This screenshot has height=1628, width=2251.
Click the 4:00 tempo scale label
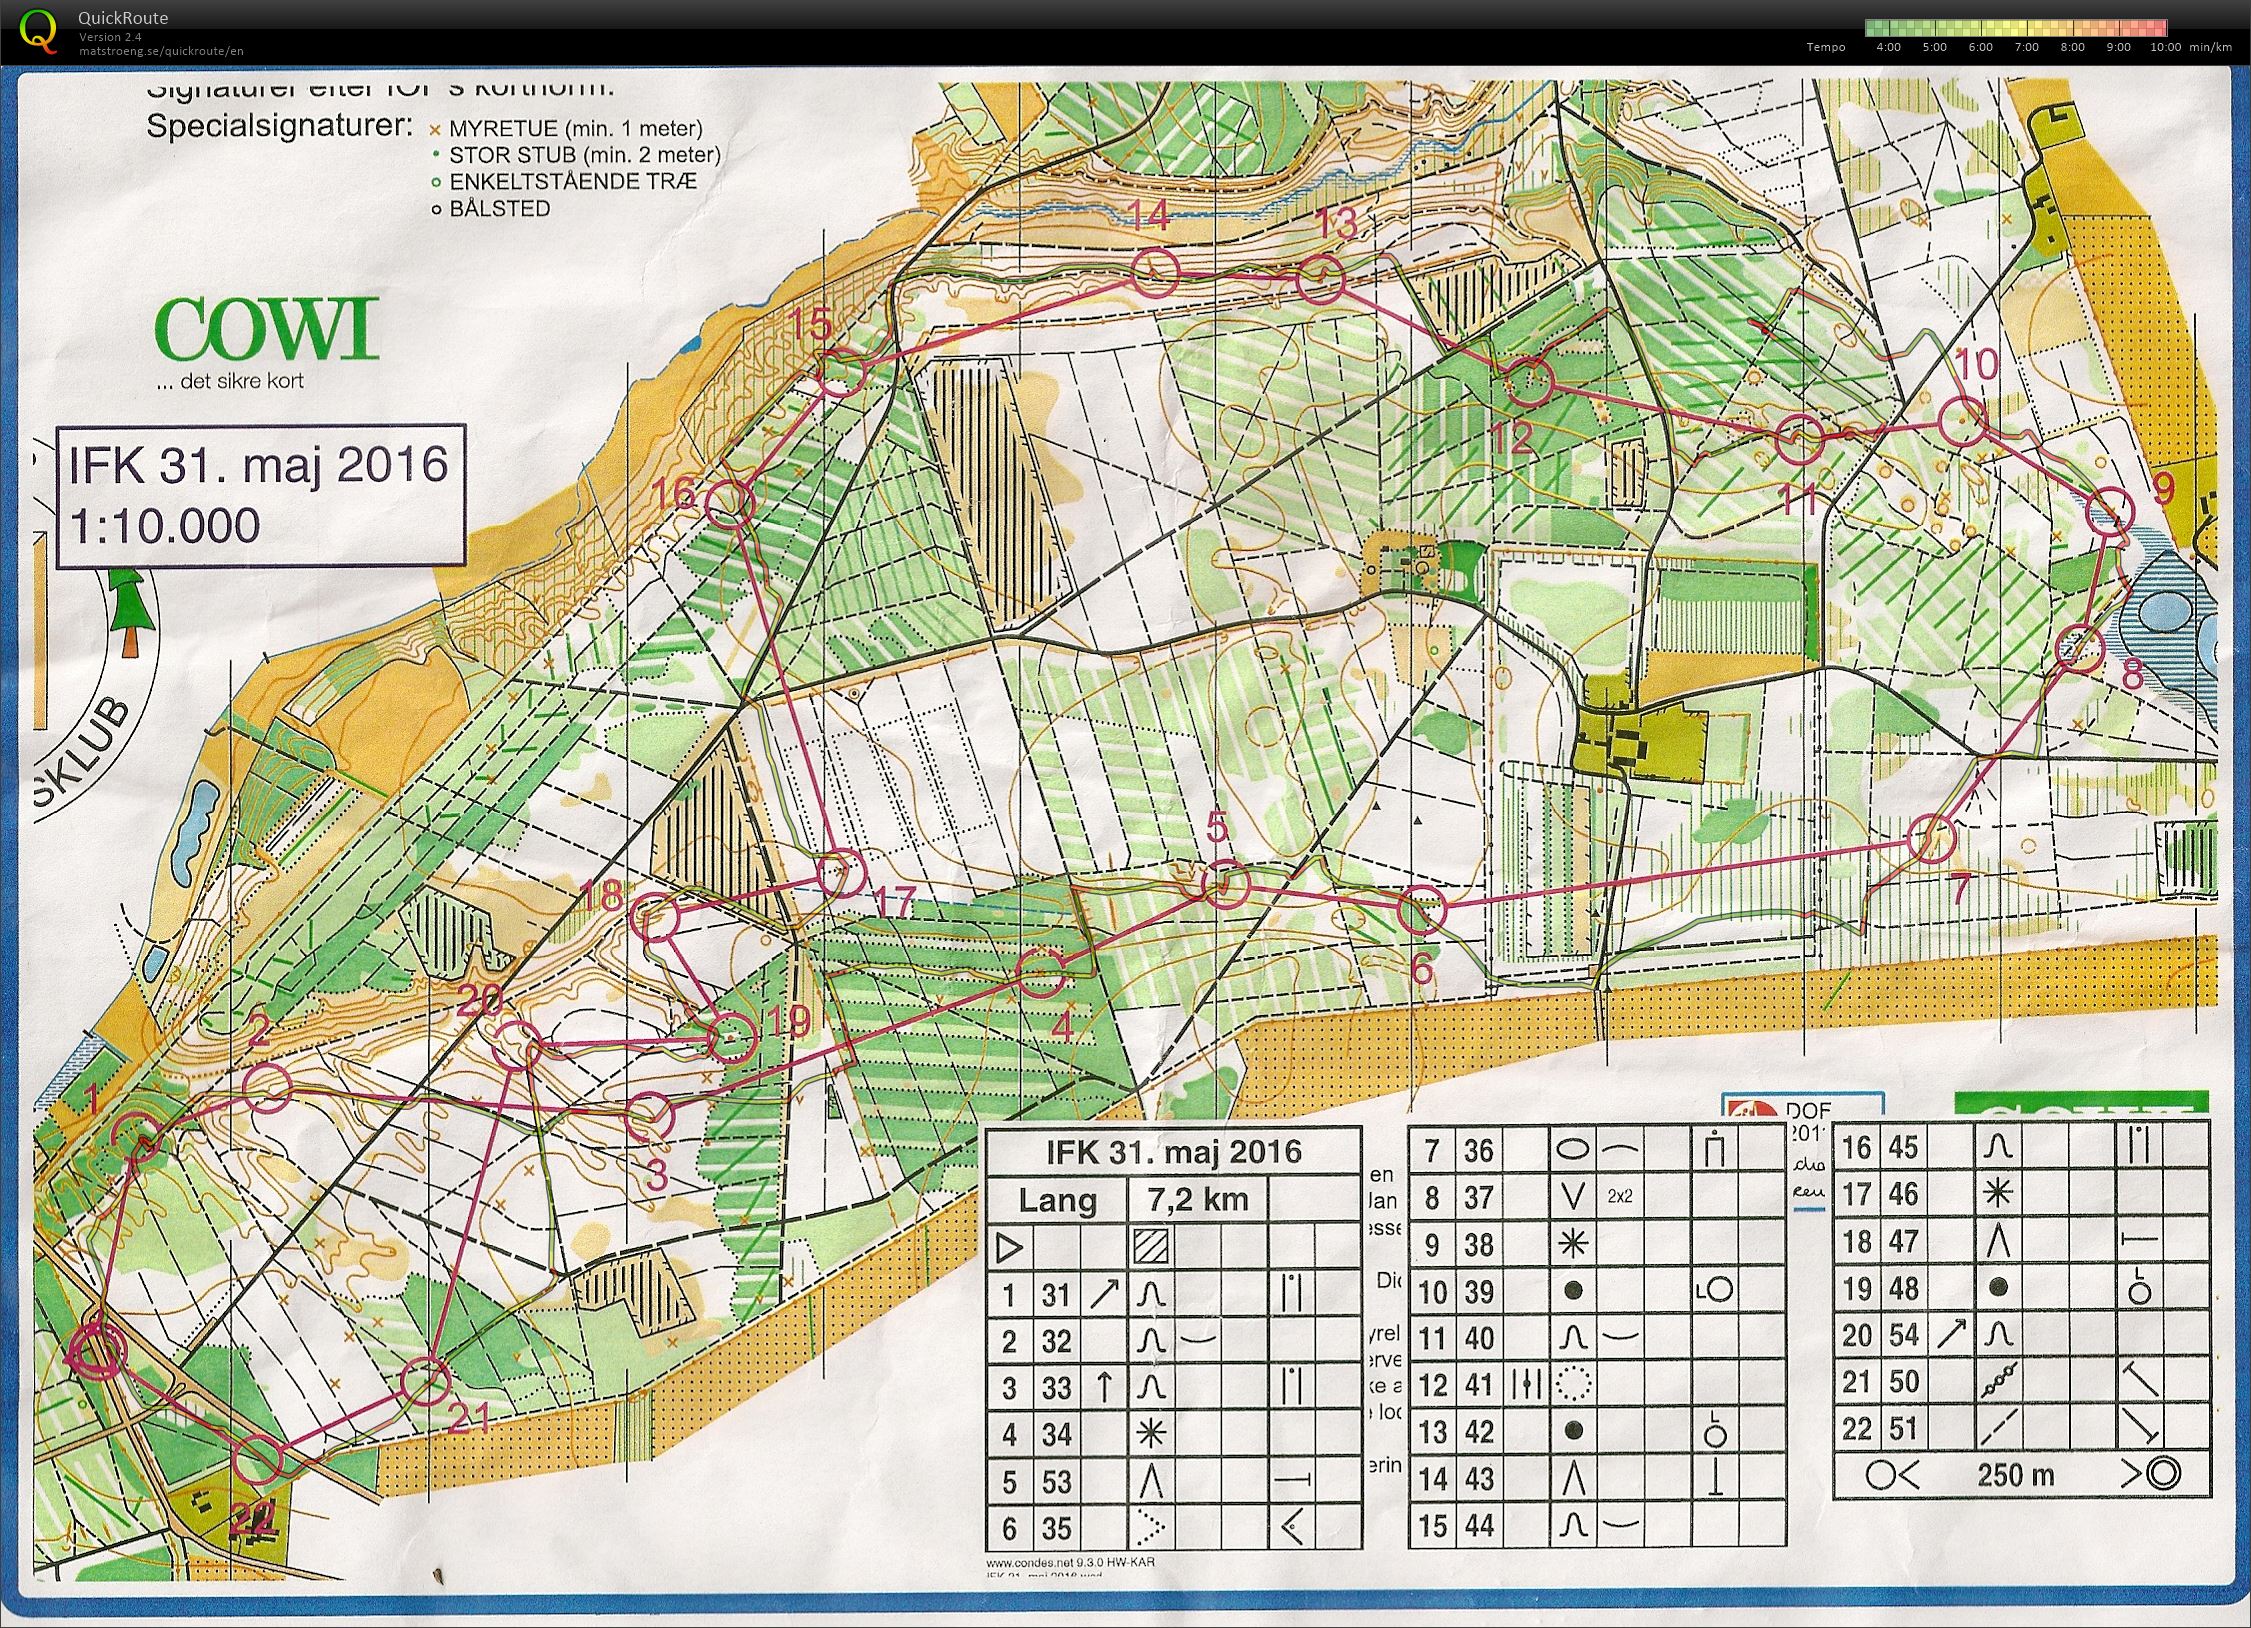1889,47
